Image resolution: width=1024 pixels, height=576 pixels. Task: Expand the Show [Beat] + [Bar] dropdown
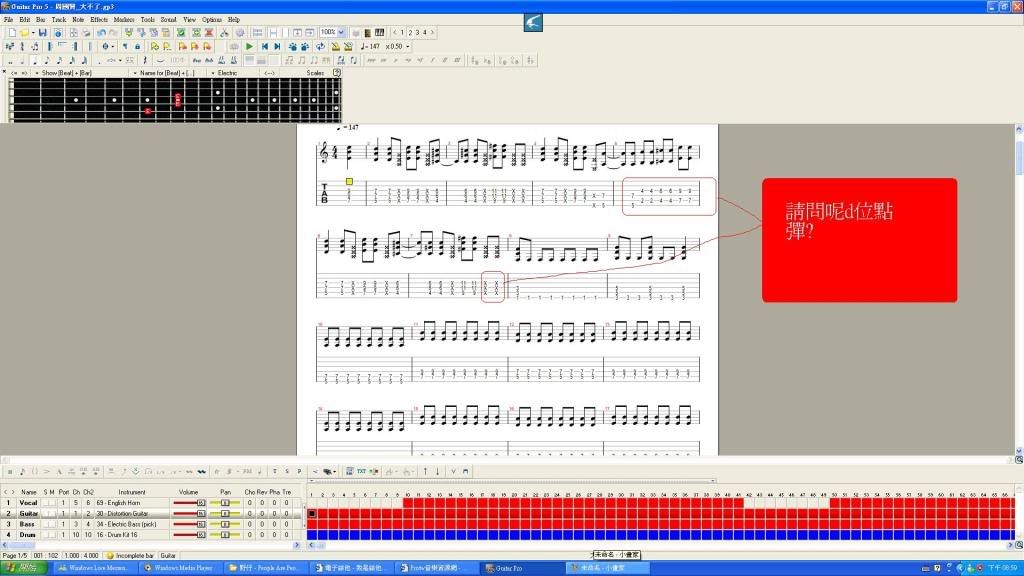36,73
